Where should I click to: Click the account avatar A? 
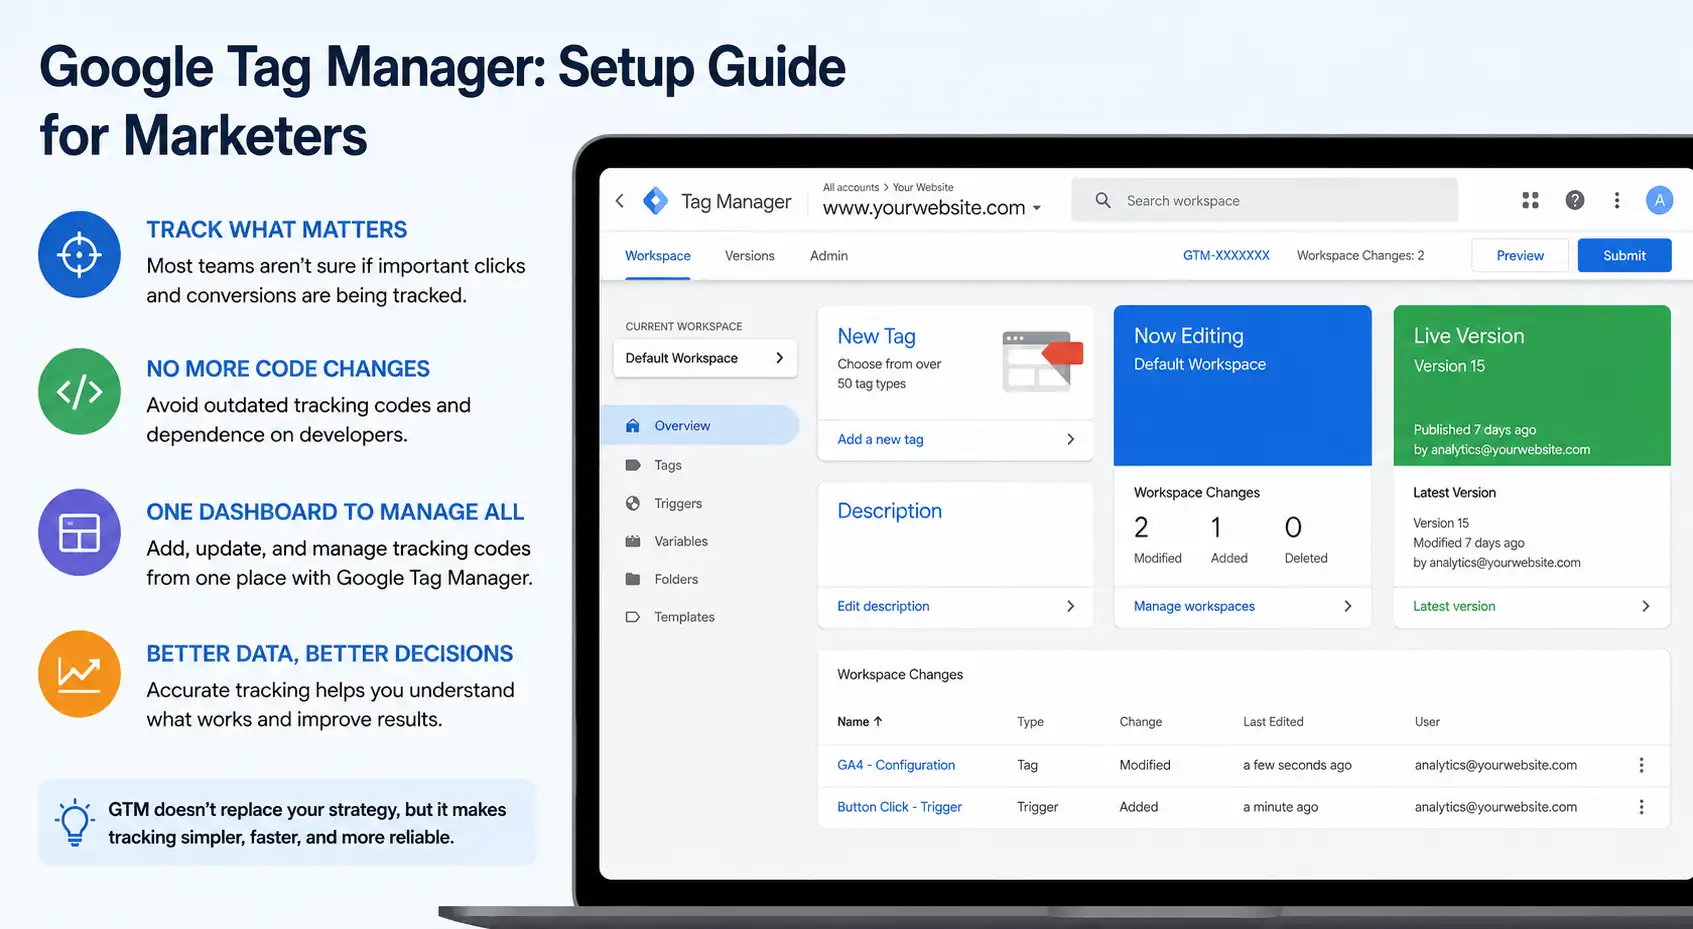1660,200
